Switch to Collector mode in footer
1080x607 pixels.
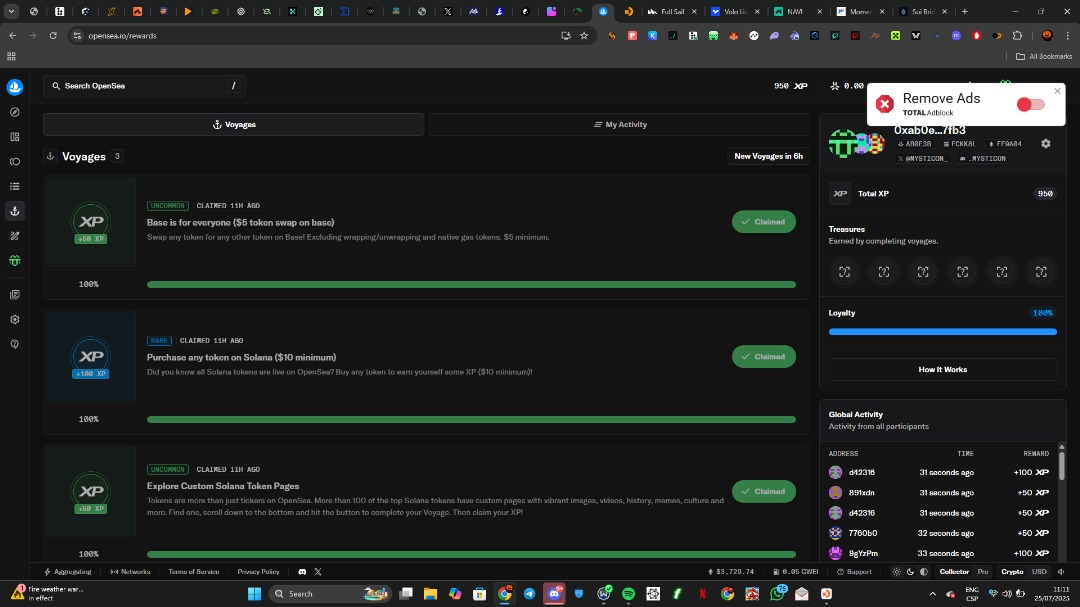[954, 572]
